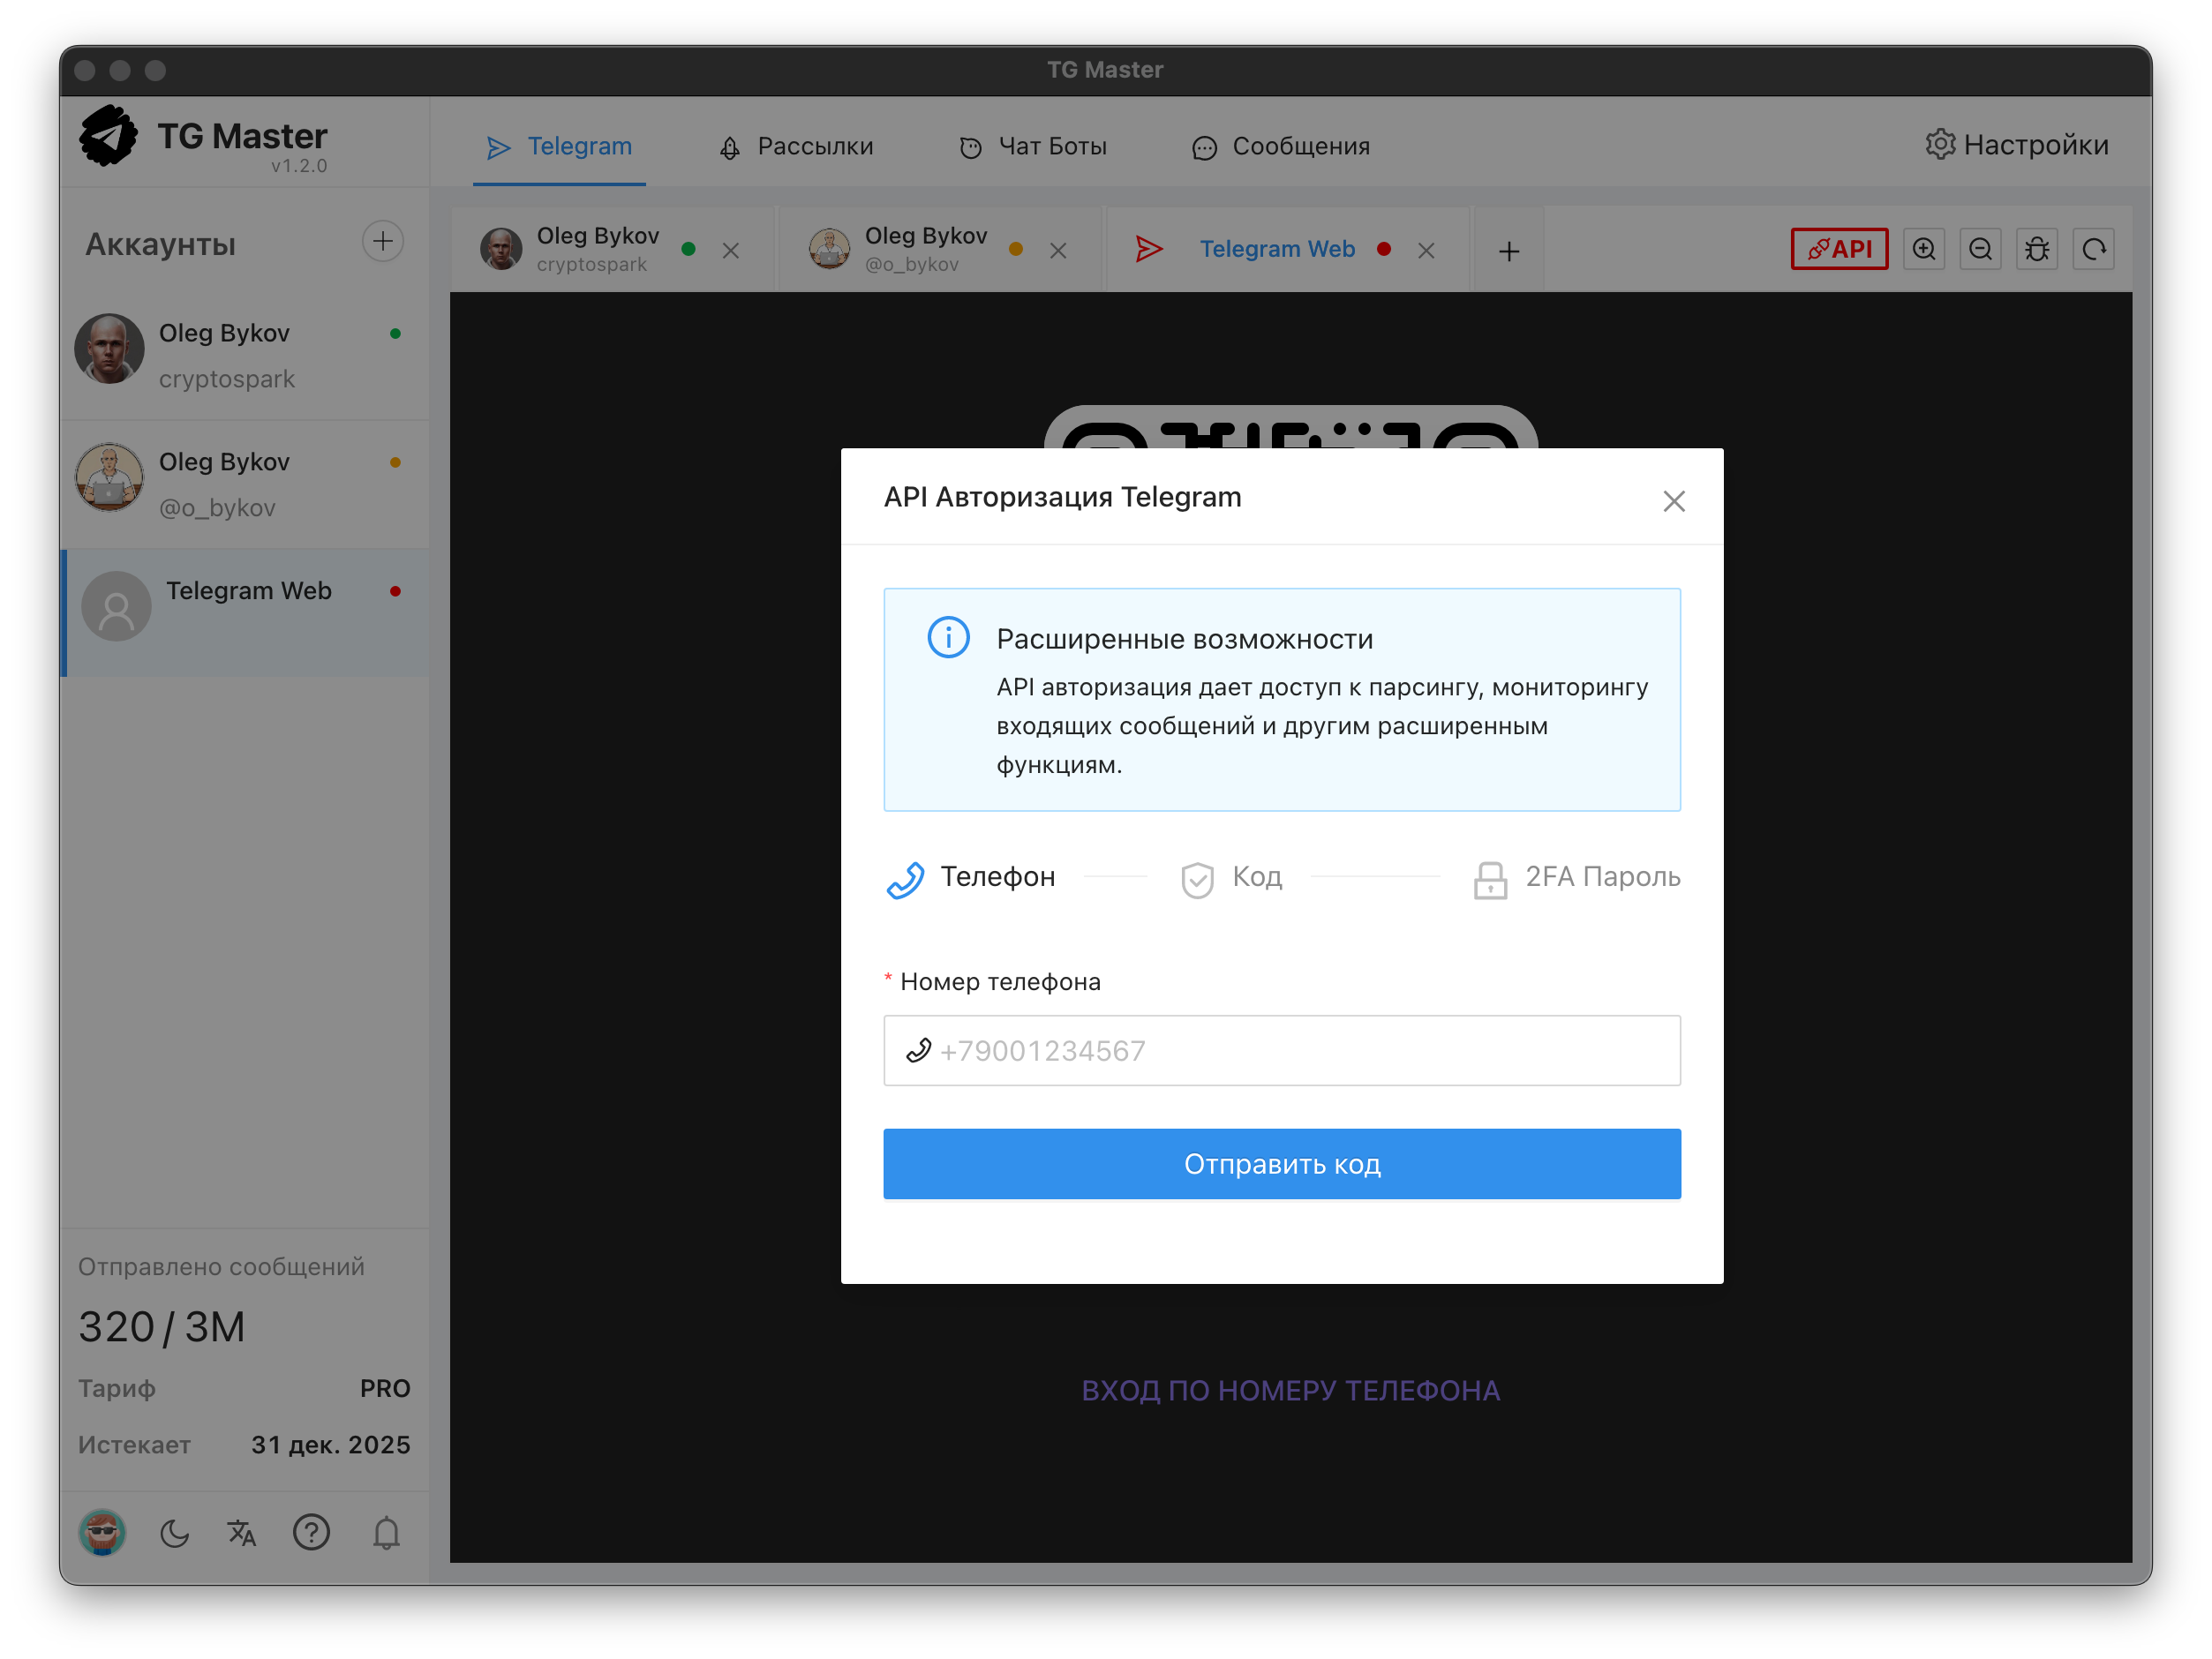Viewport: 2212px width, 1659px height.
Task: Open the Чат Боты tab
Action: coord(1033,147)
